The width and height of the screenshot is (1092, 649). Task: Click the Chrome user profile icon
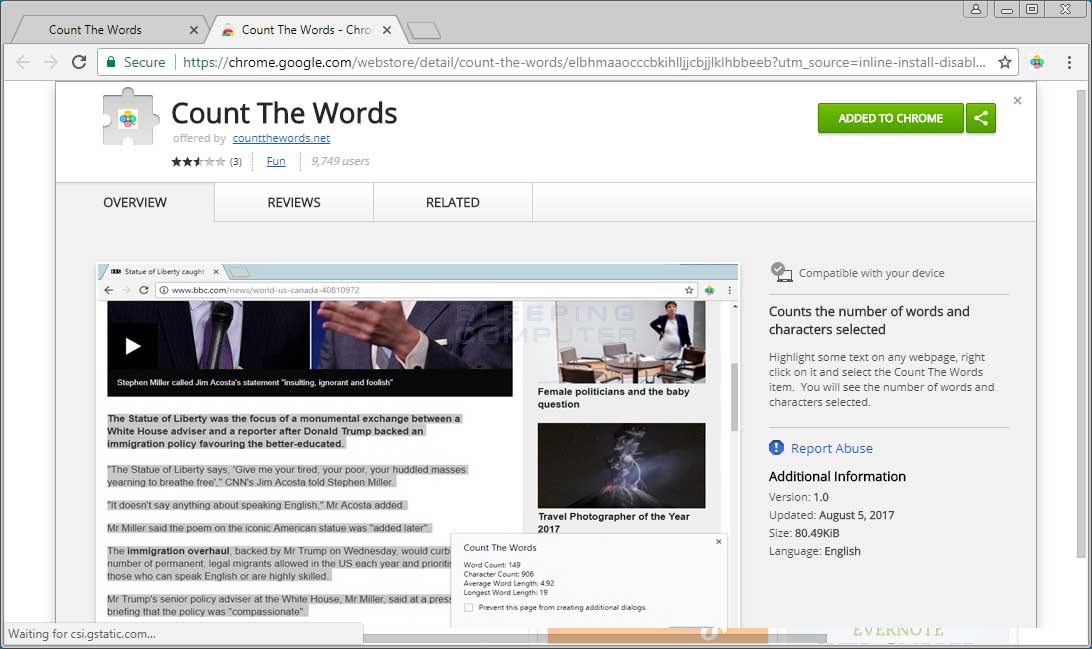pos(976,9)
